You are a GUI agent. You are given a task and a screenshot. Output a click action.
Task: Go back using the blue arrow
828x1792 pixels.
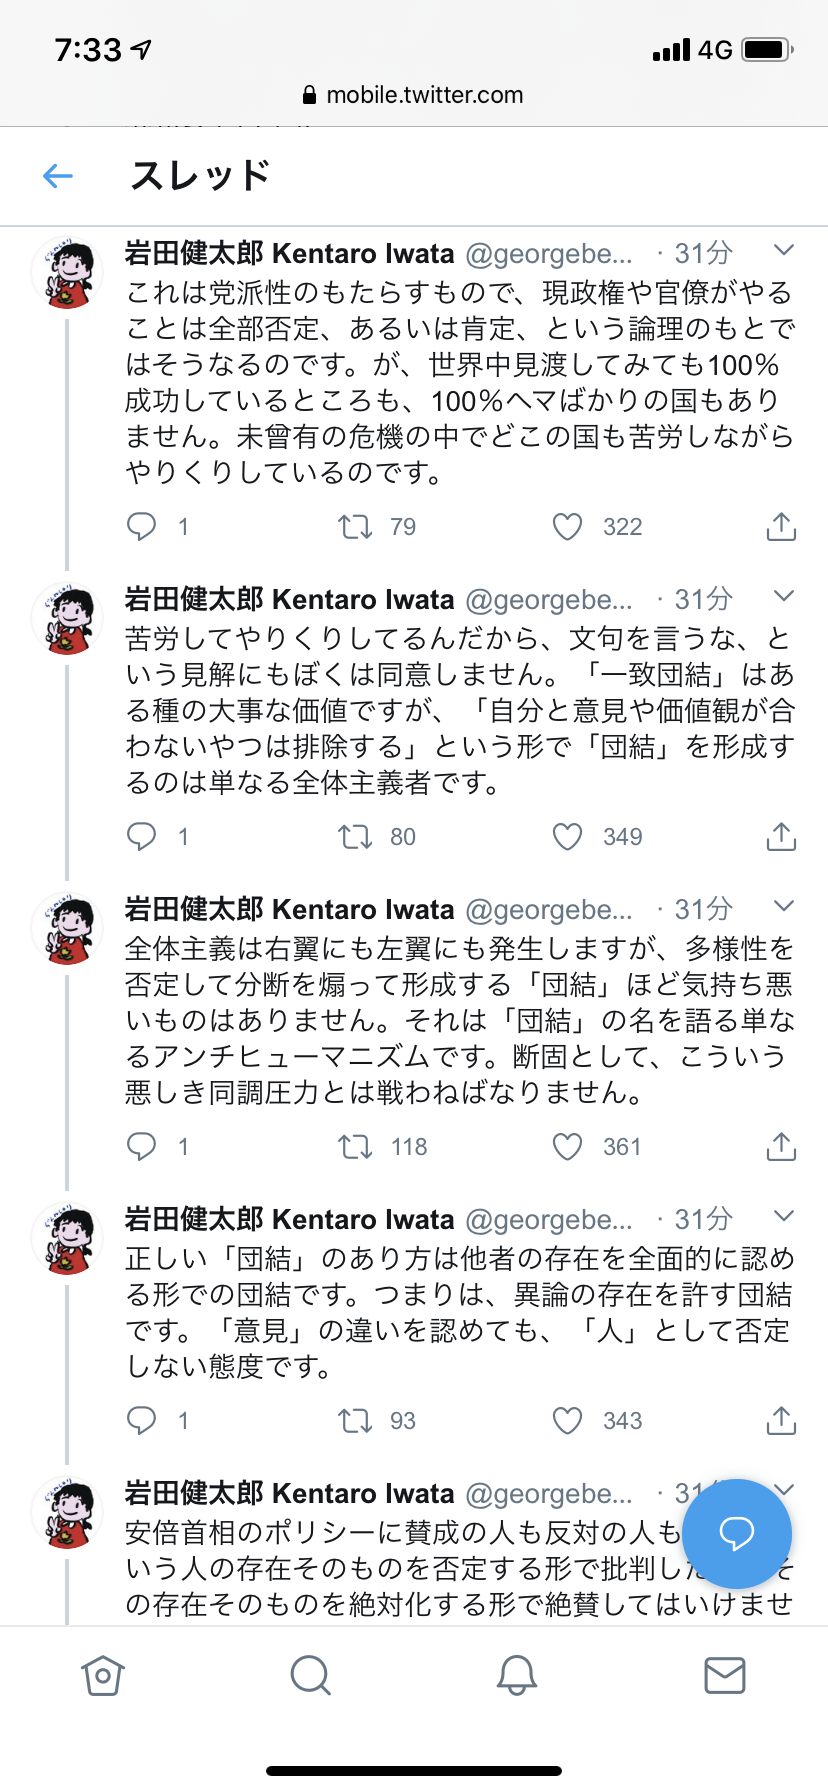(58, 177)
